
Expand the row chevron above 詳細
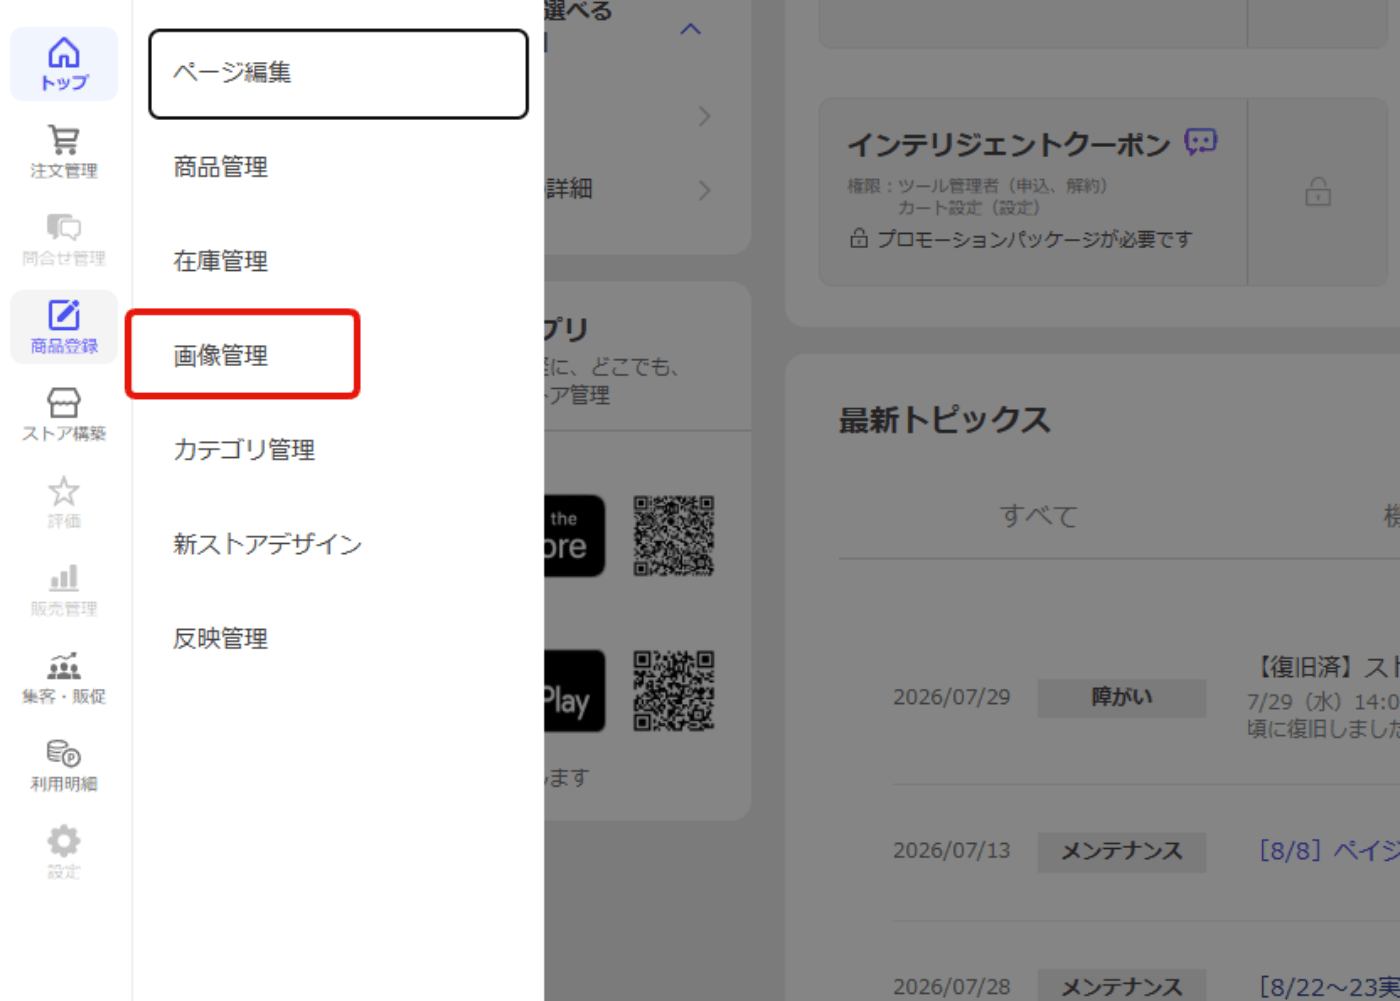[x=704, y=116]
